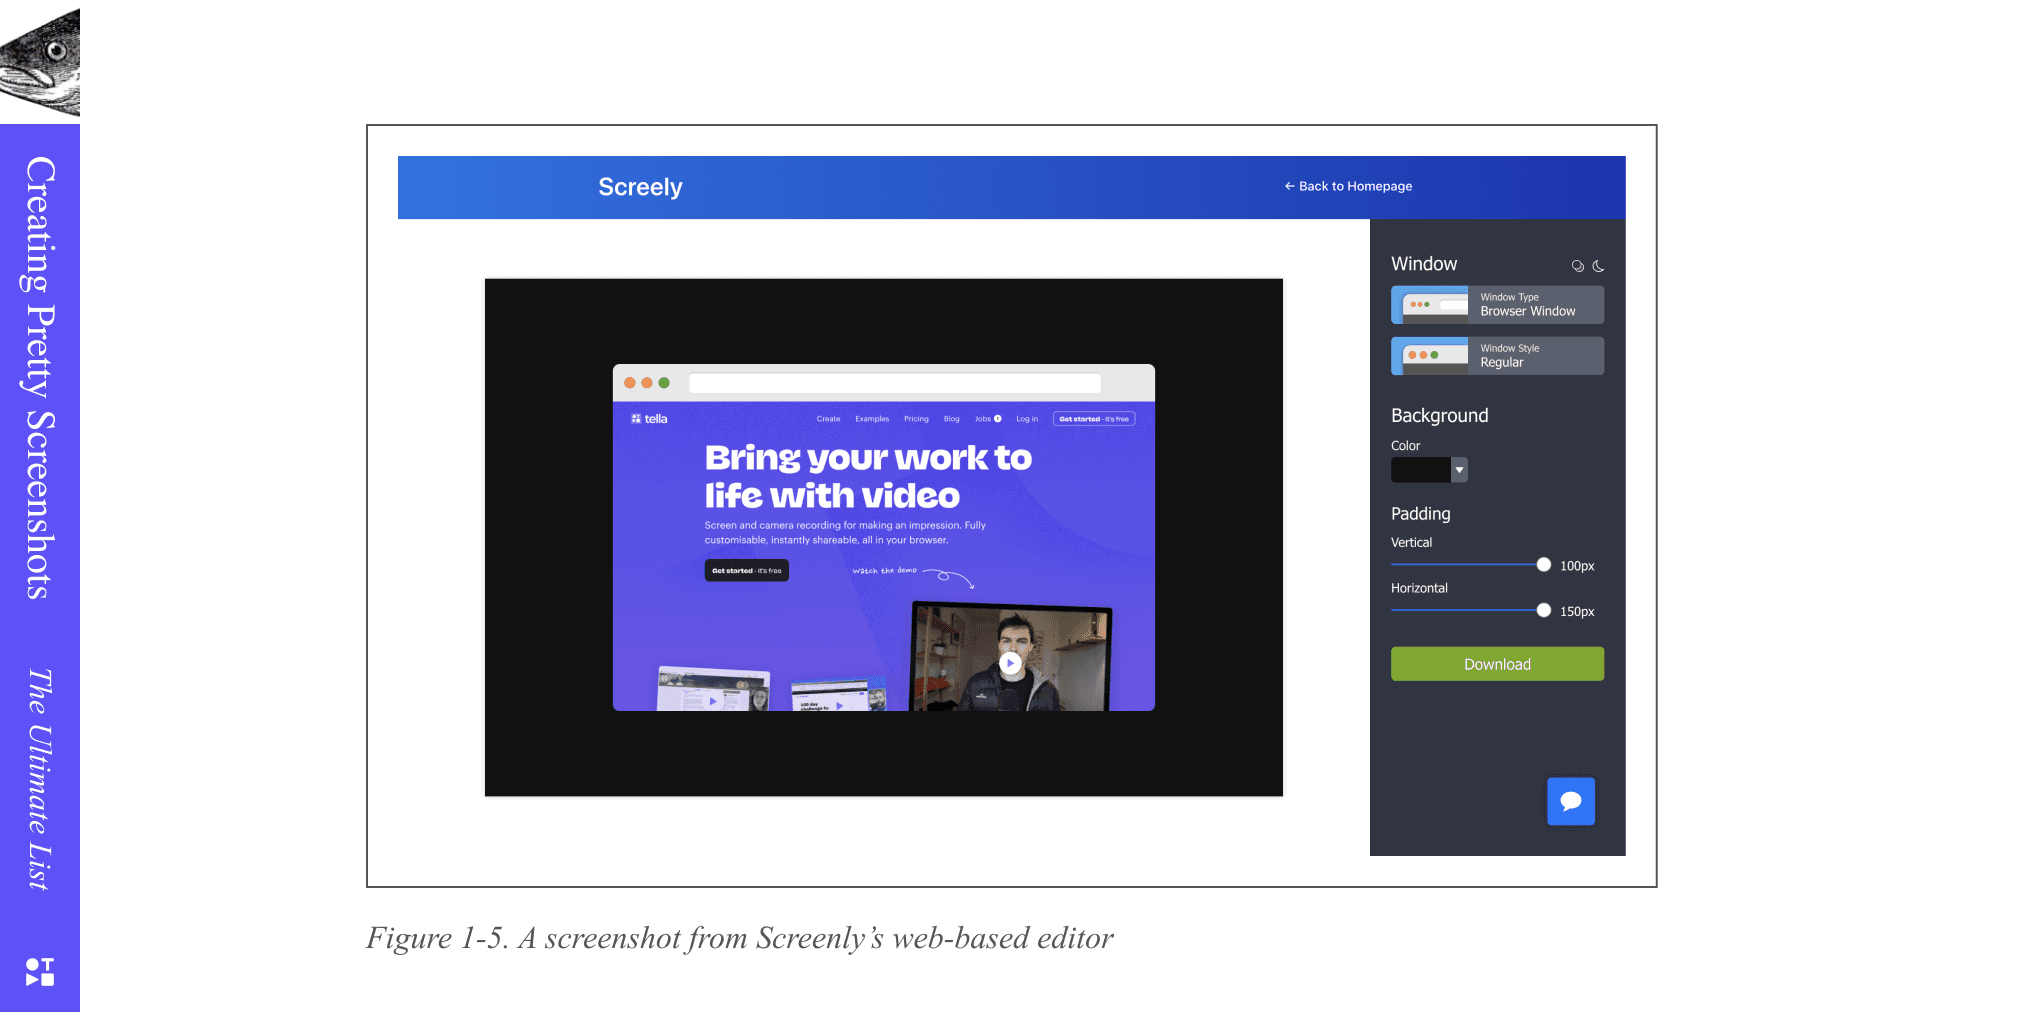Click the Window Style thumbnail image

pos(1430,356)
